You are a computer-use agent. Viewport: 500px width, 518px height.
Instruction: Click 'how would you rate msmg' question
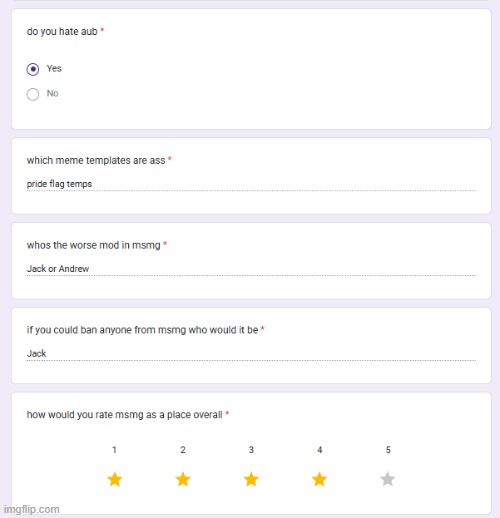point(124,415)
